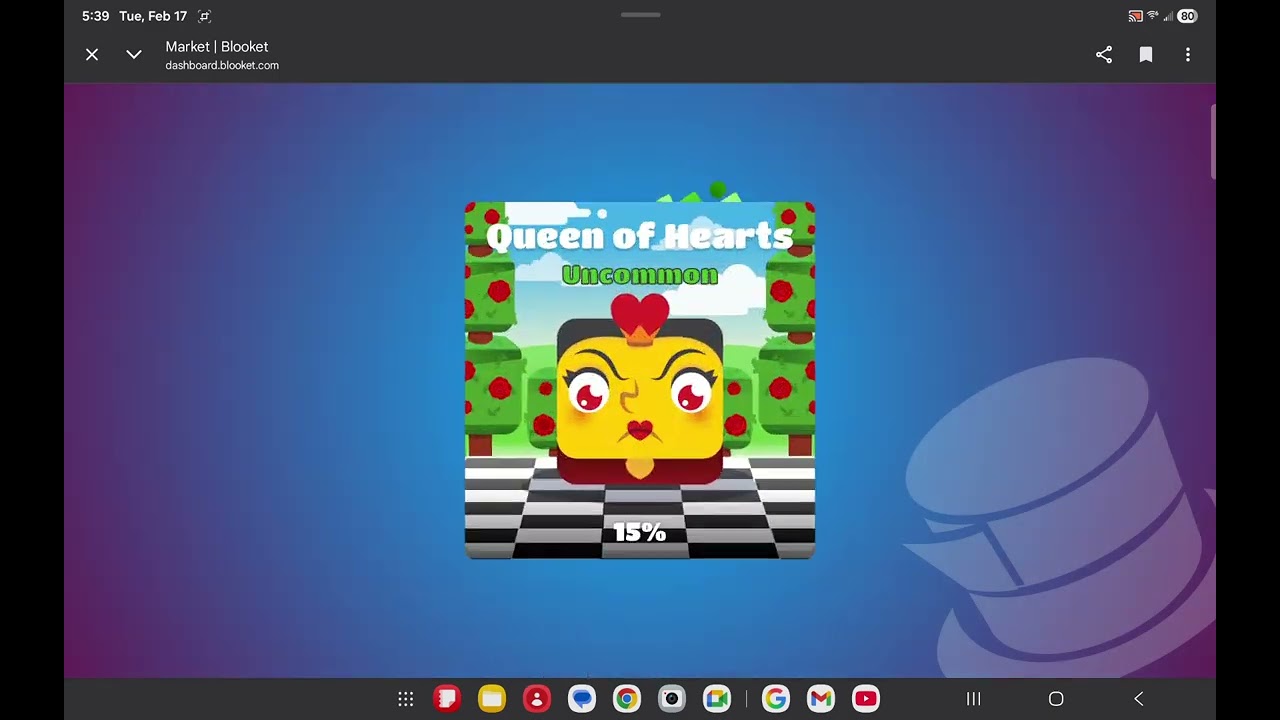Tap the Back navigation arrow
Image resolution: width=1280 pixels, height=720 pixels.
(1138, 699)
